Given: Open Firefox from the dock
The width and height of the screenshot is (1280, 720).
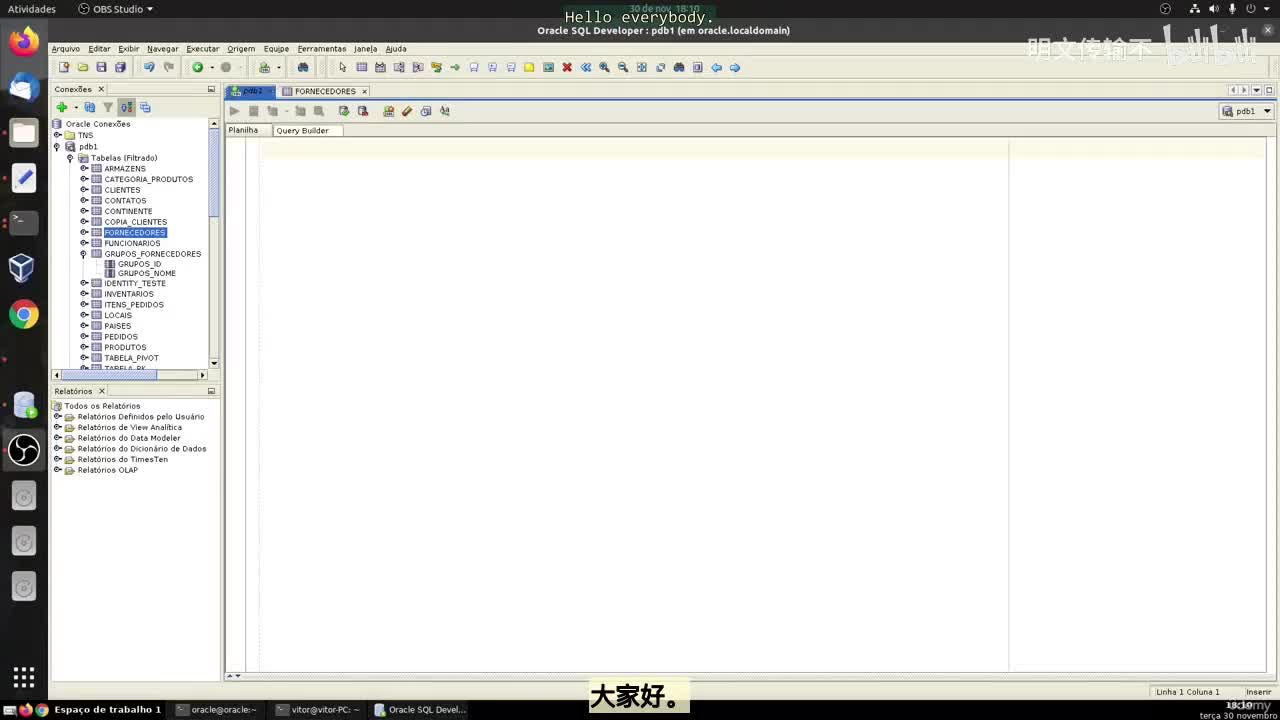Looking at the screenshot, I should pyautogui.click(x=24, y=42).
